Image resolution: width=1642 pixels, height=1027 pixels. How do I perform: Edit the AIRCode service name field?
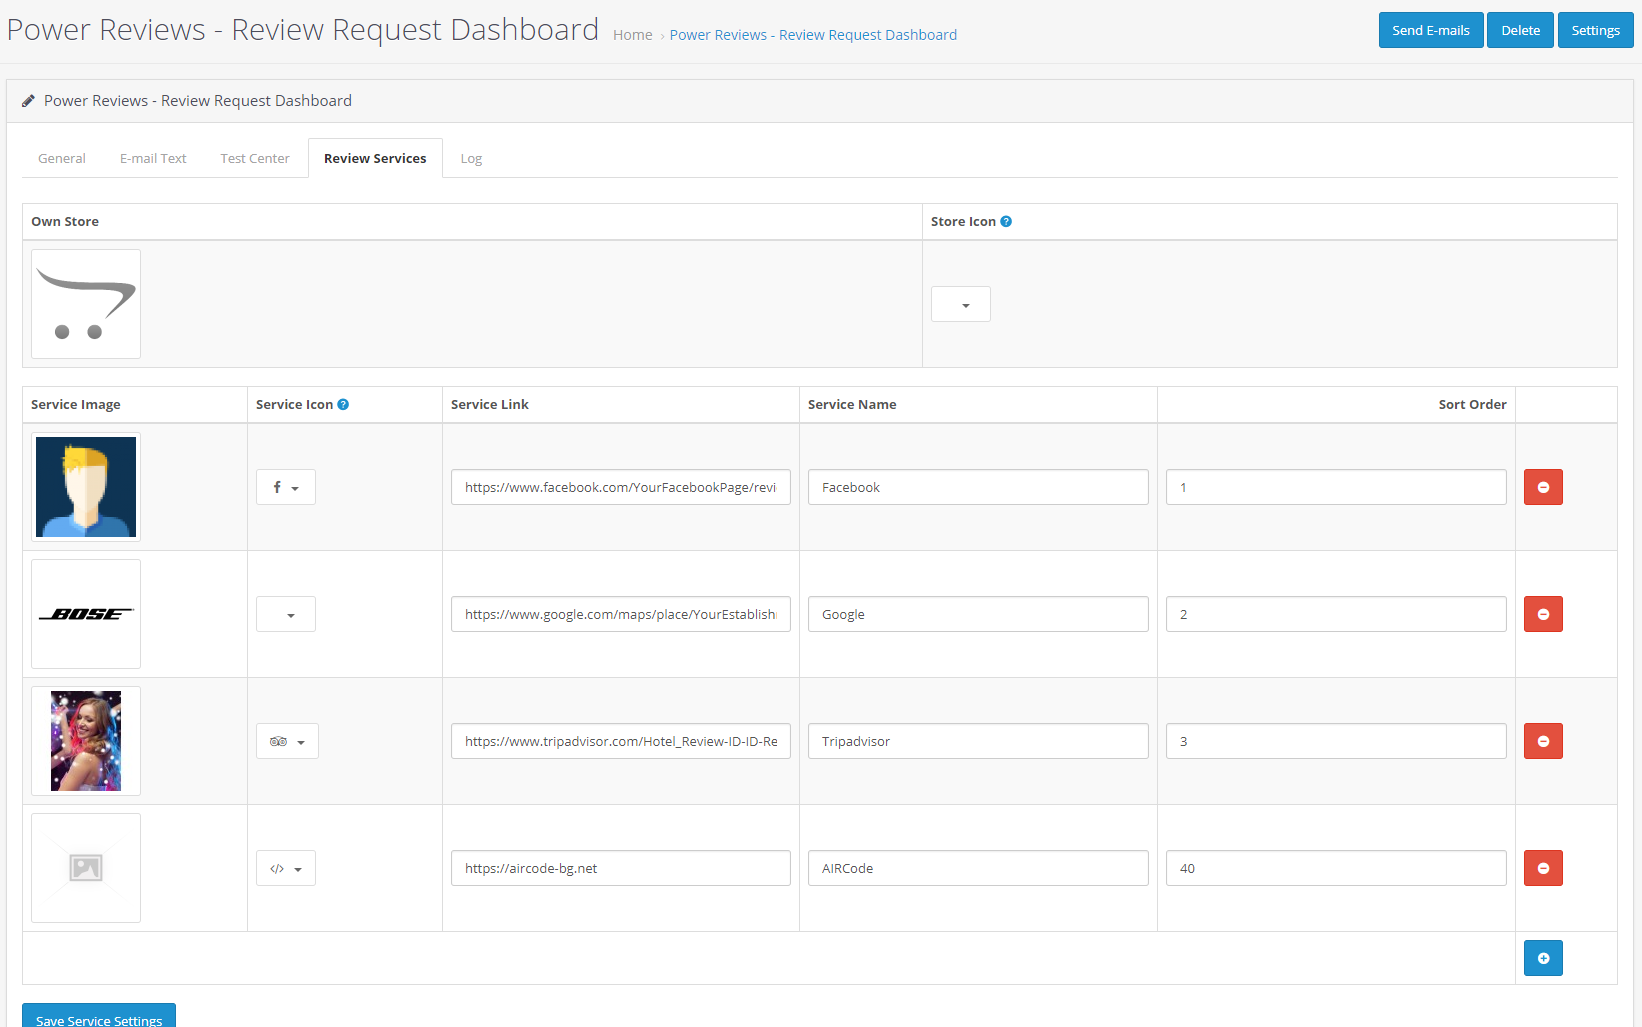[x=978, y=868]
